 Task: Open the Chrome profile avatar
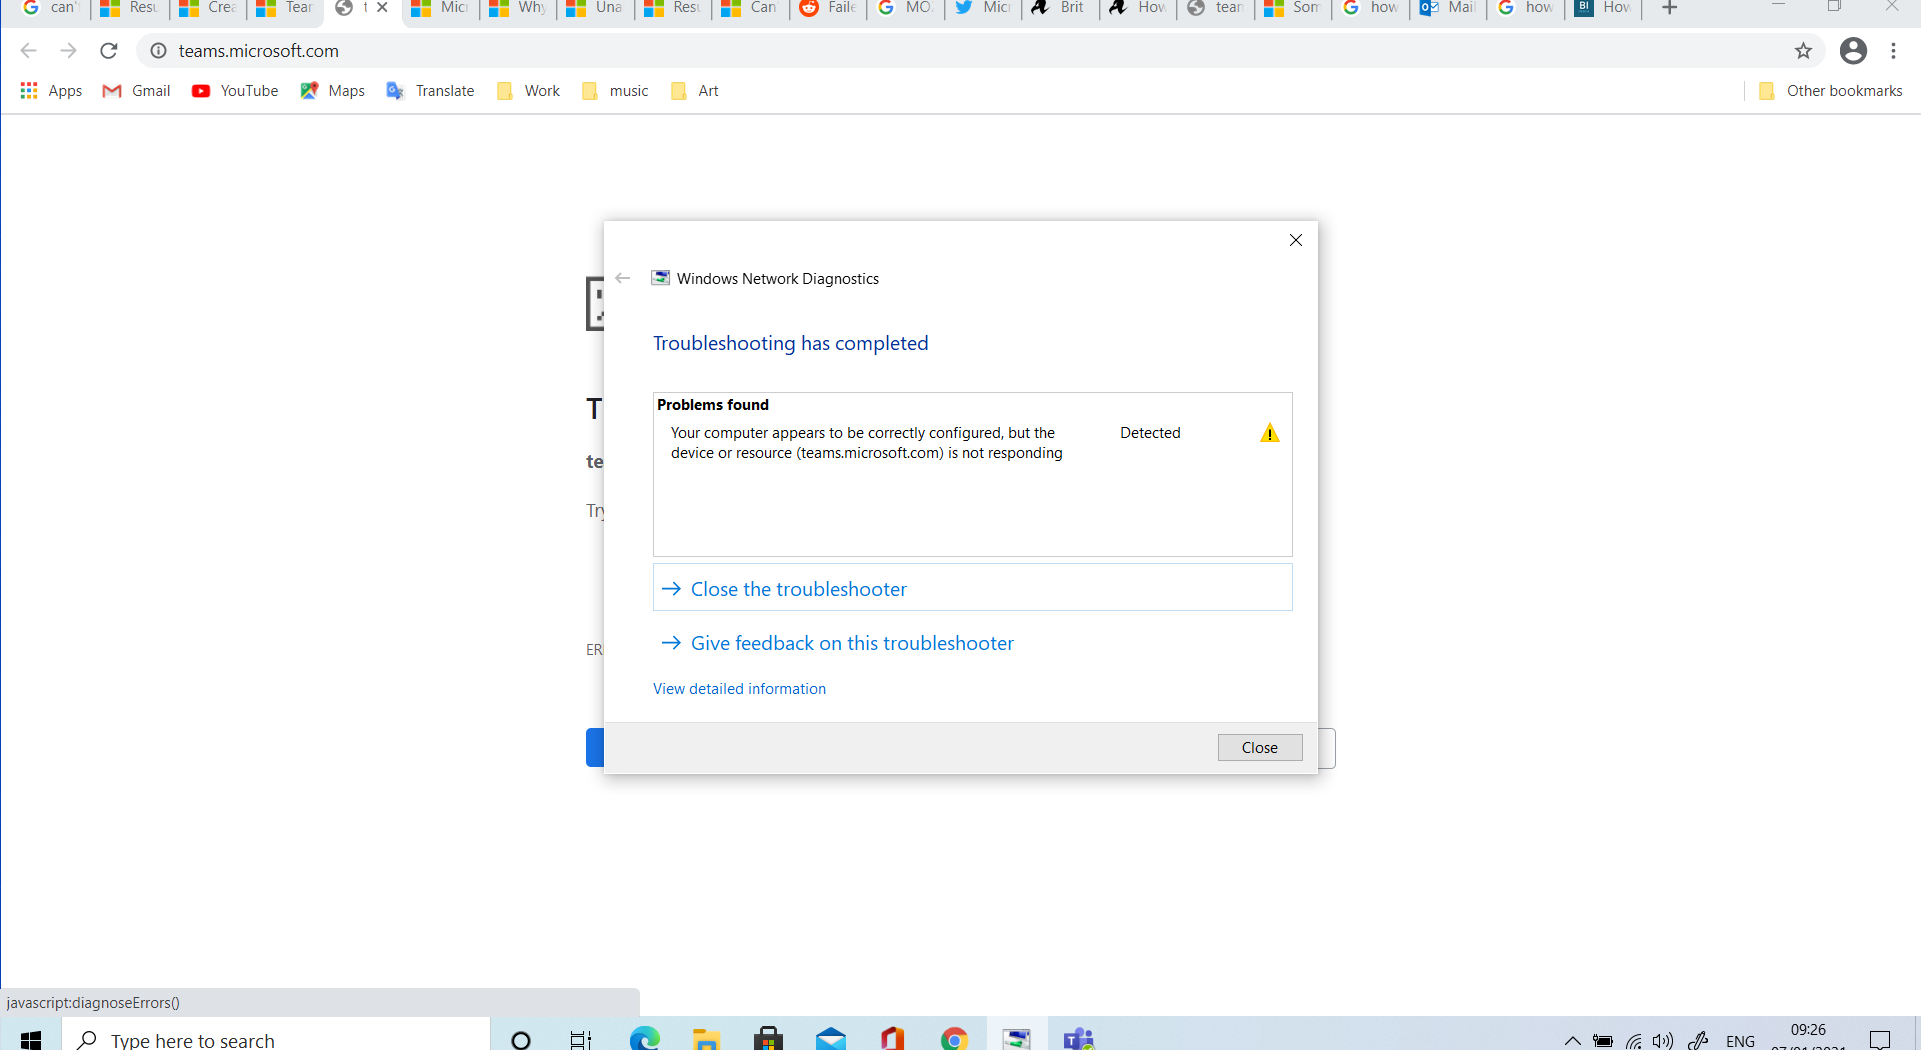click(1853, 51)
